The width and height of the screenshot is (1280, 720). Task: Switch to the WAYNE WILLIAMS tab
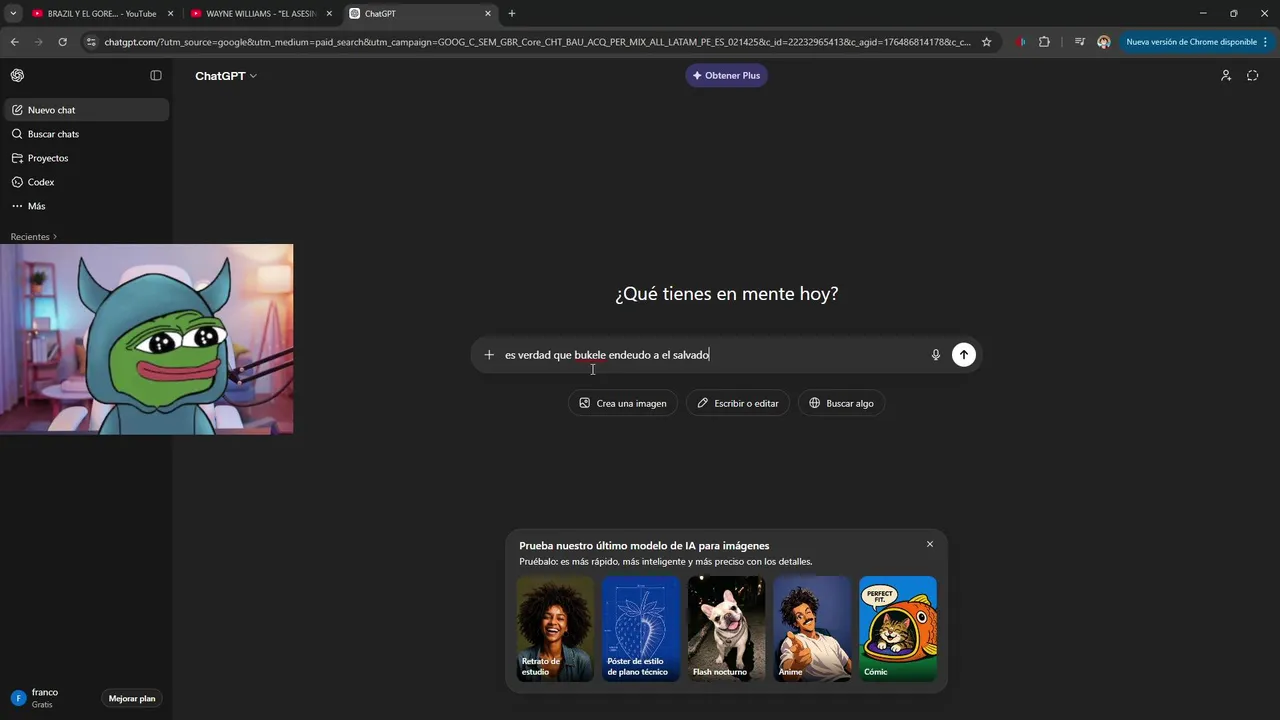click(260, 14)
